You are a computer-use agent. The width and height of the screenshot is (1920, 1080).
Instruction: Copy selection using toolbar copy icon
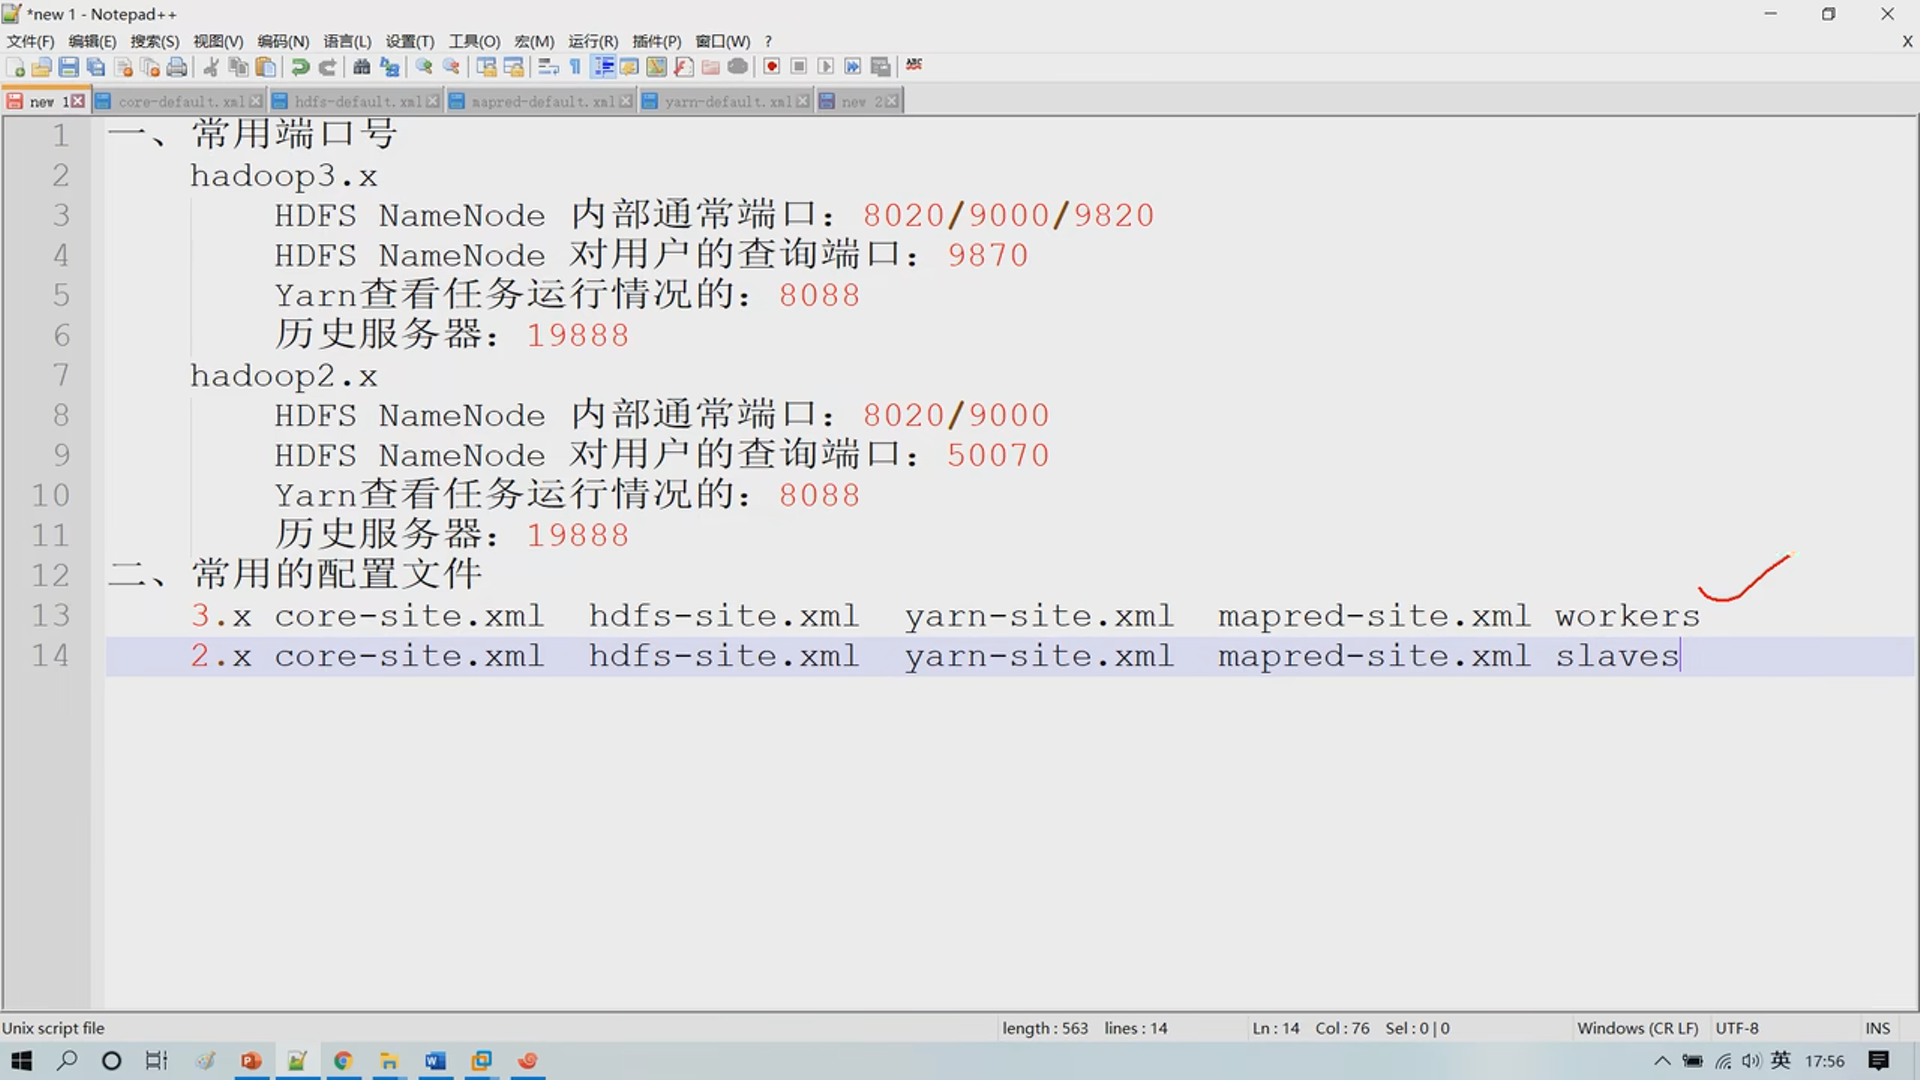(238, 67)
